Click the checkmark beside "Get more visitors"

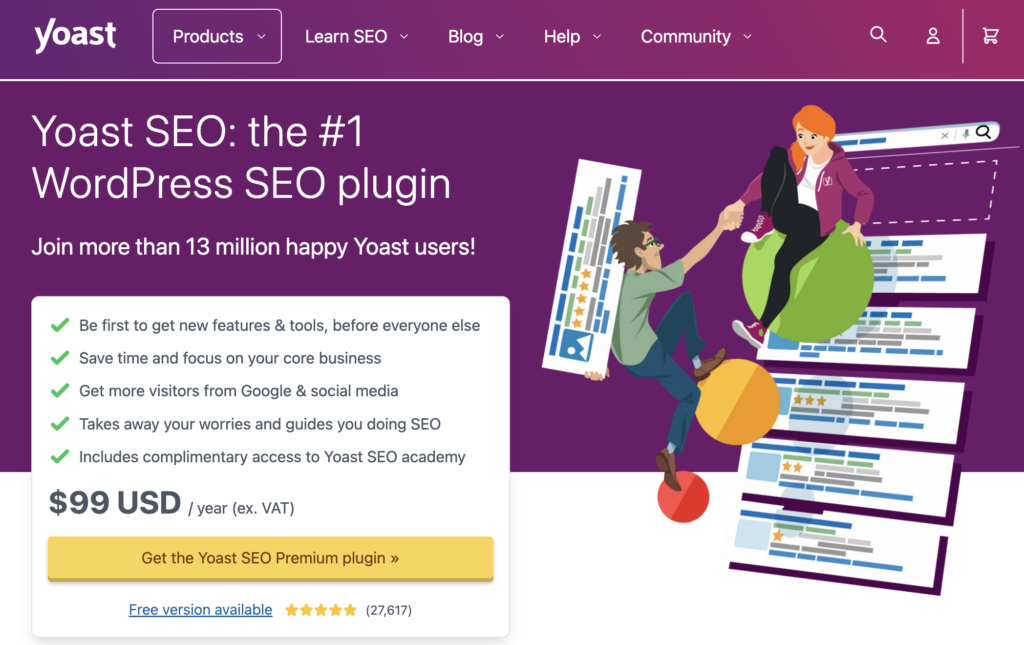coord(60,390)
